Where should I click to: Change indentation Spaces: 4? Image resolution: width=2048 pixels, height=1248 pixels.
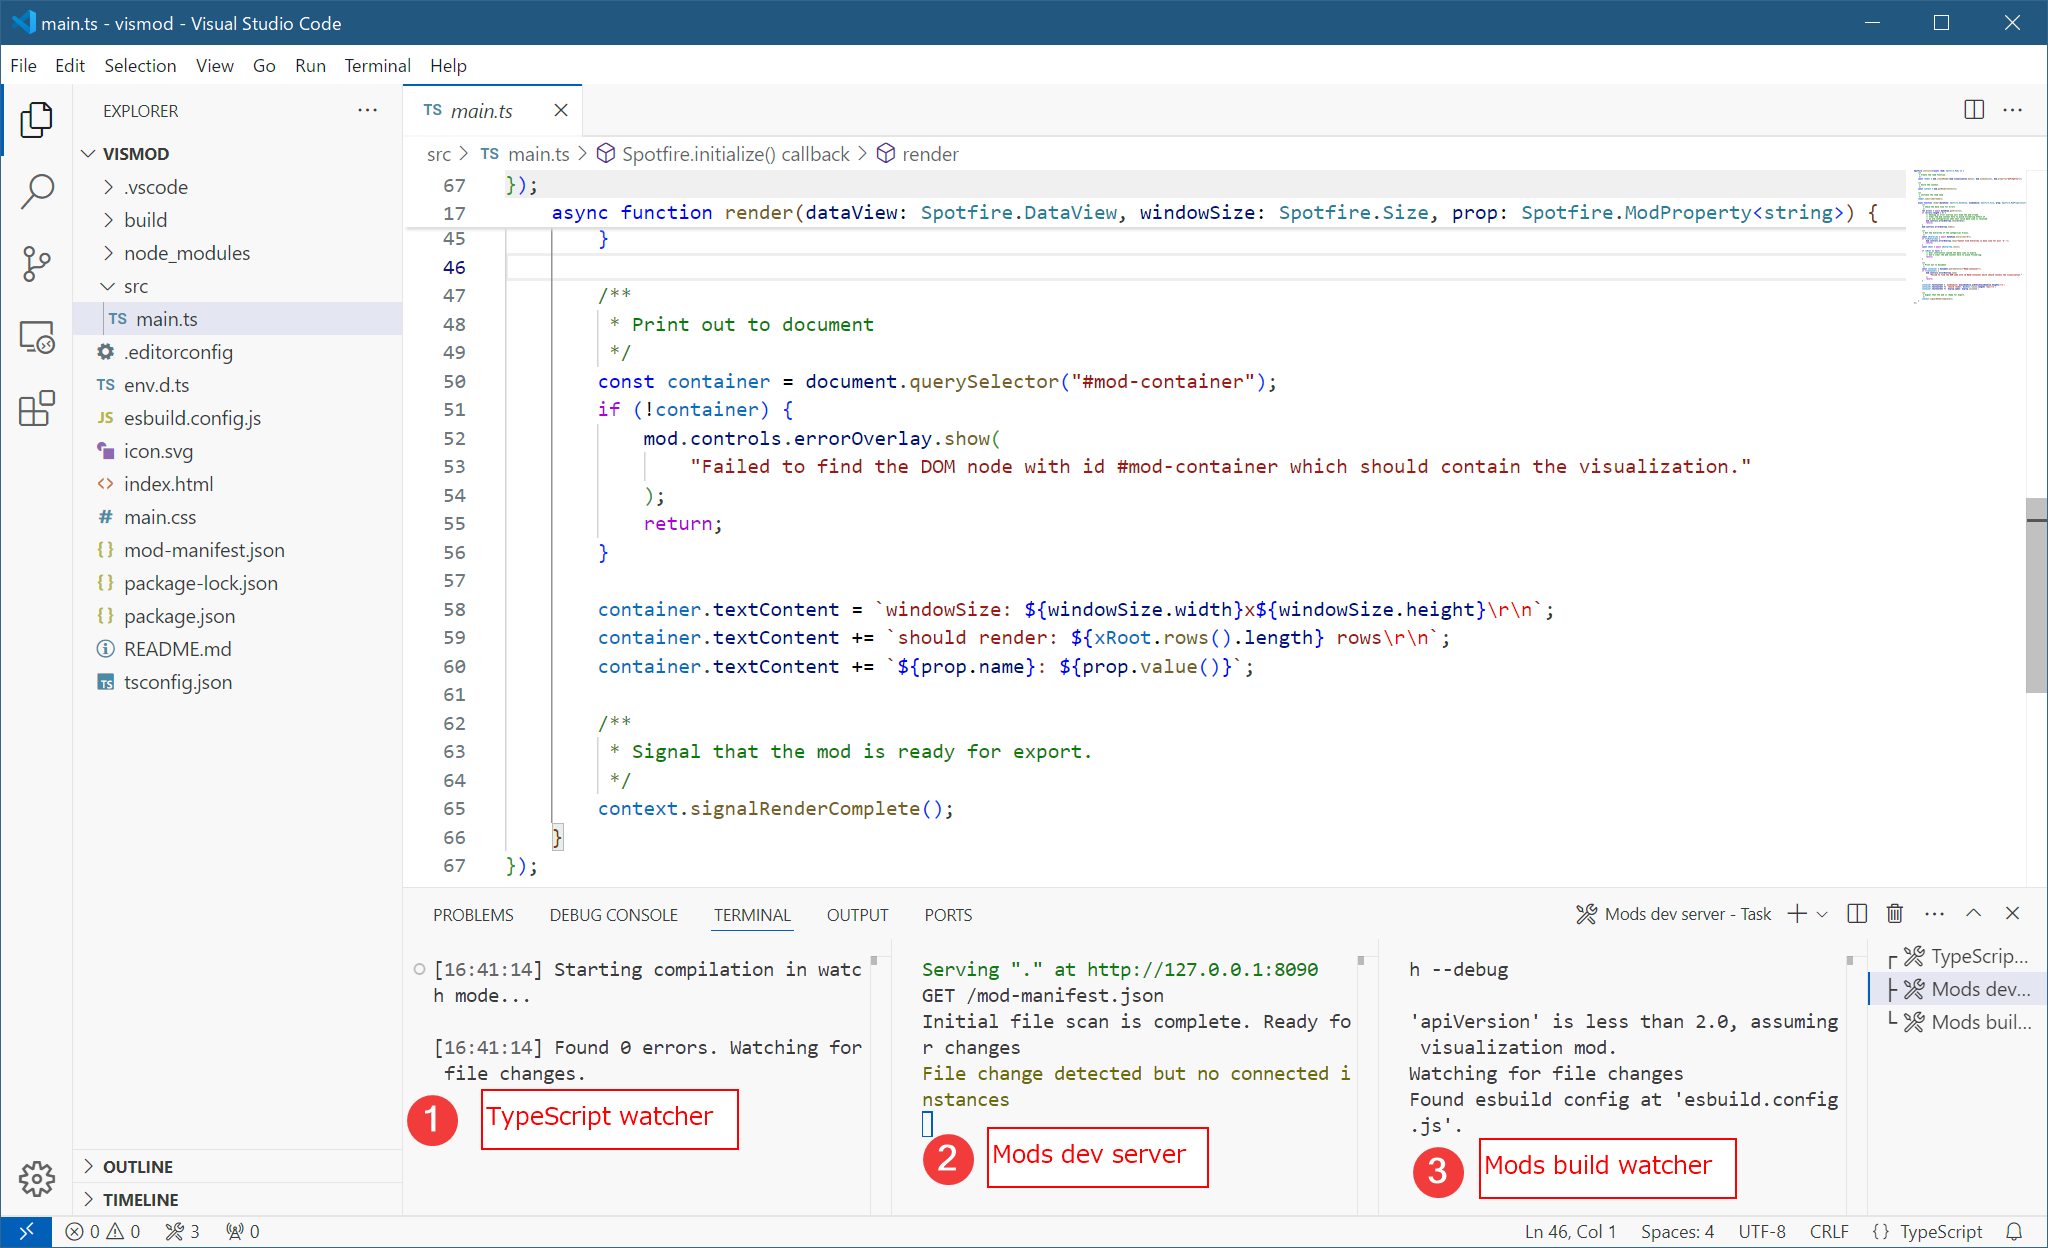click(x=1677, y=1231)
